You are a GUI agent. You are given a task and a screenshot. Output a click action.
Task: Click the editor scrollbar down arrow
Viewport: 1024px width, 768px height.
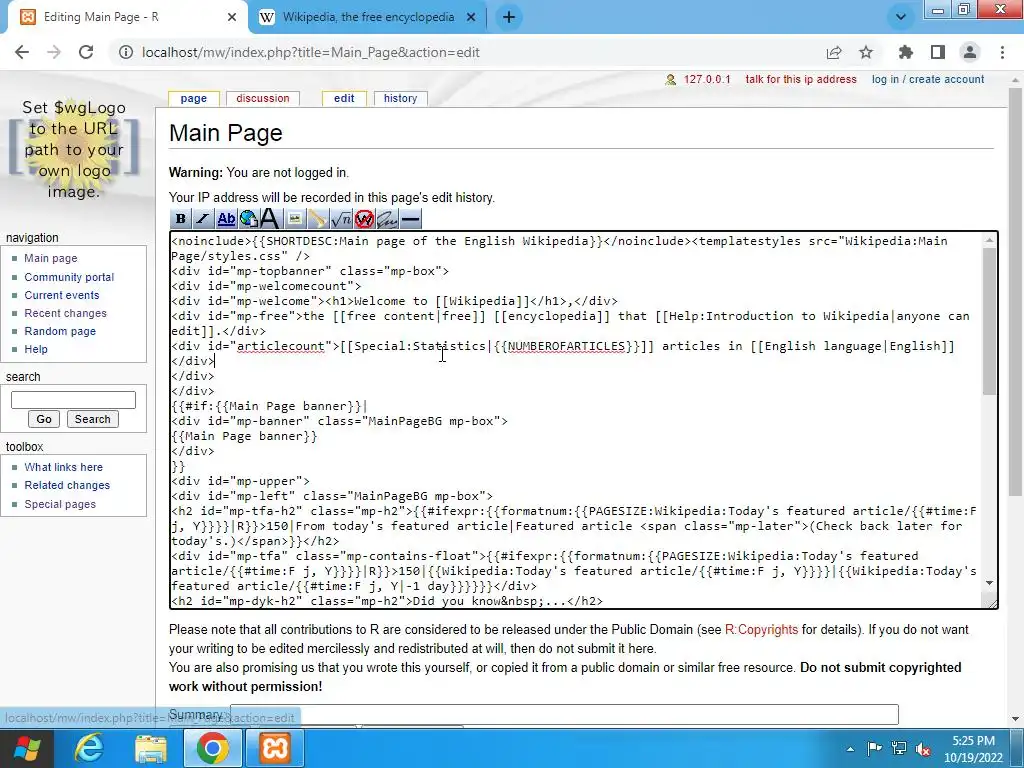point(989,583)
